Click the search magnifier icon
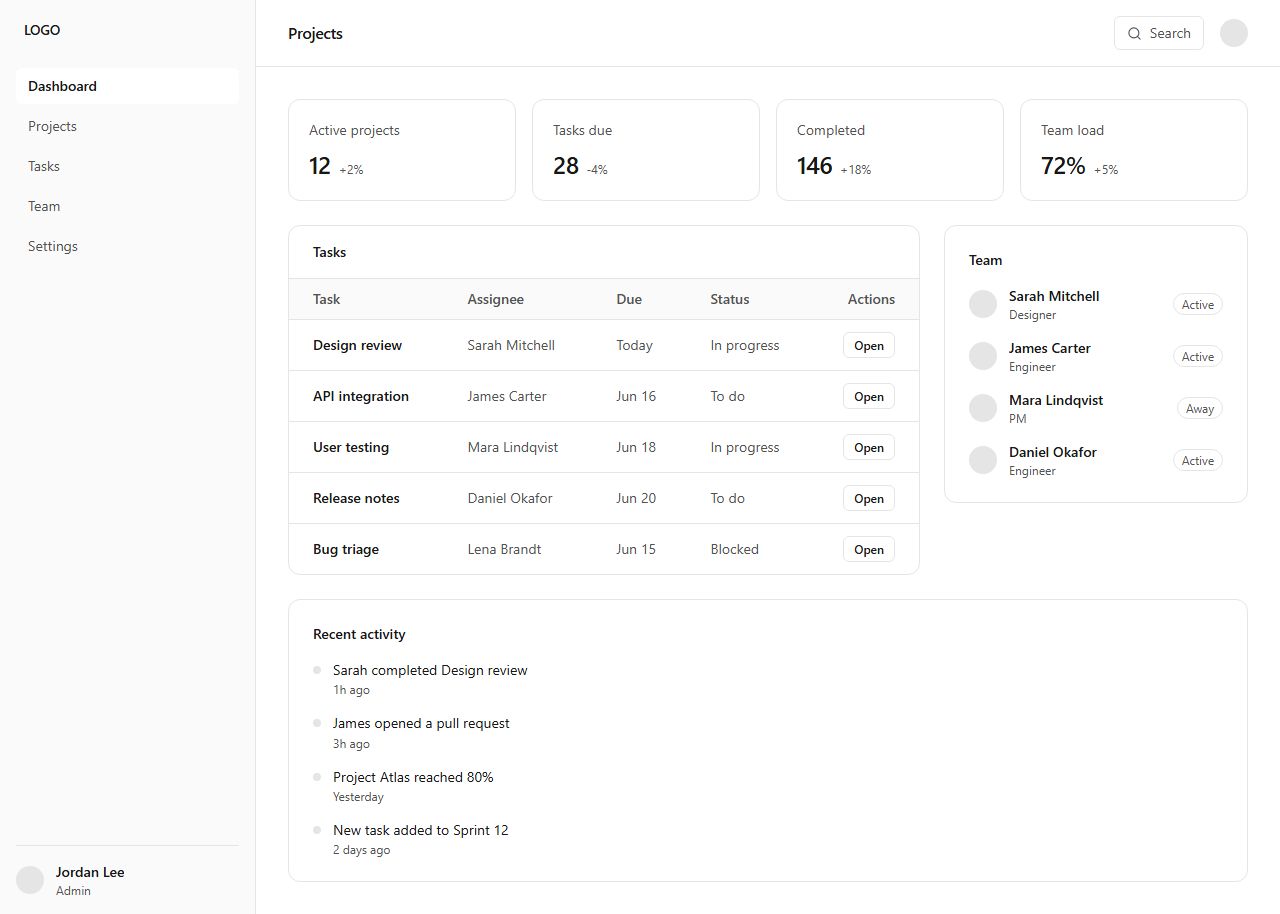Image resolution: width=1280 pixels, height=914 pixels. pyautogui.click(x=1134, y=33)
